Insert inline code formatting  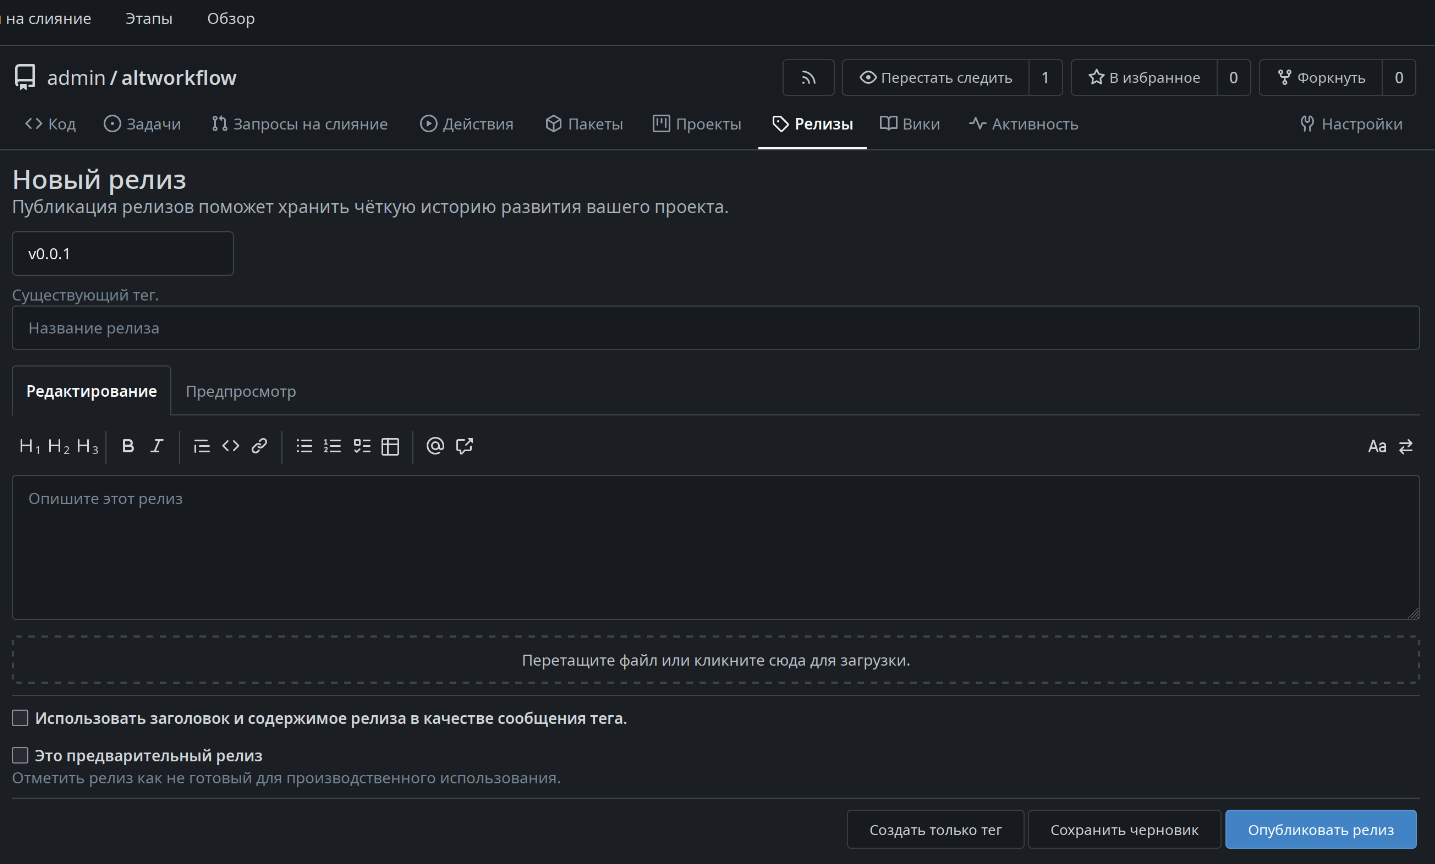[x=231, y=446]
